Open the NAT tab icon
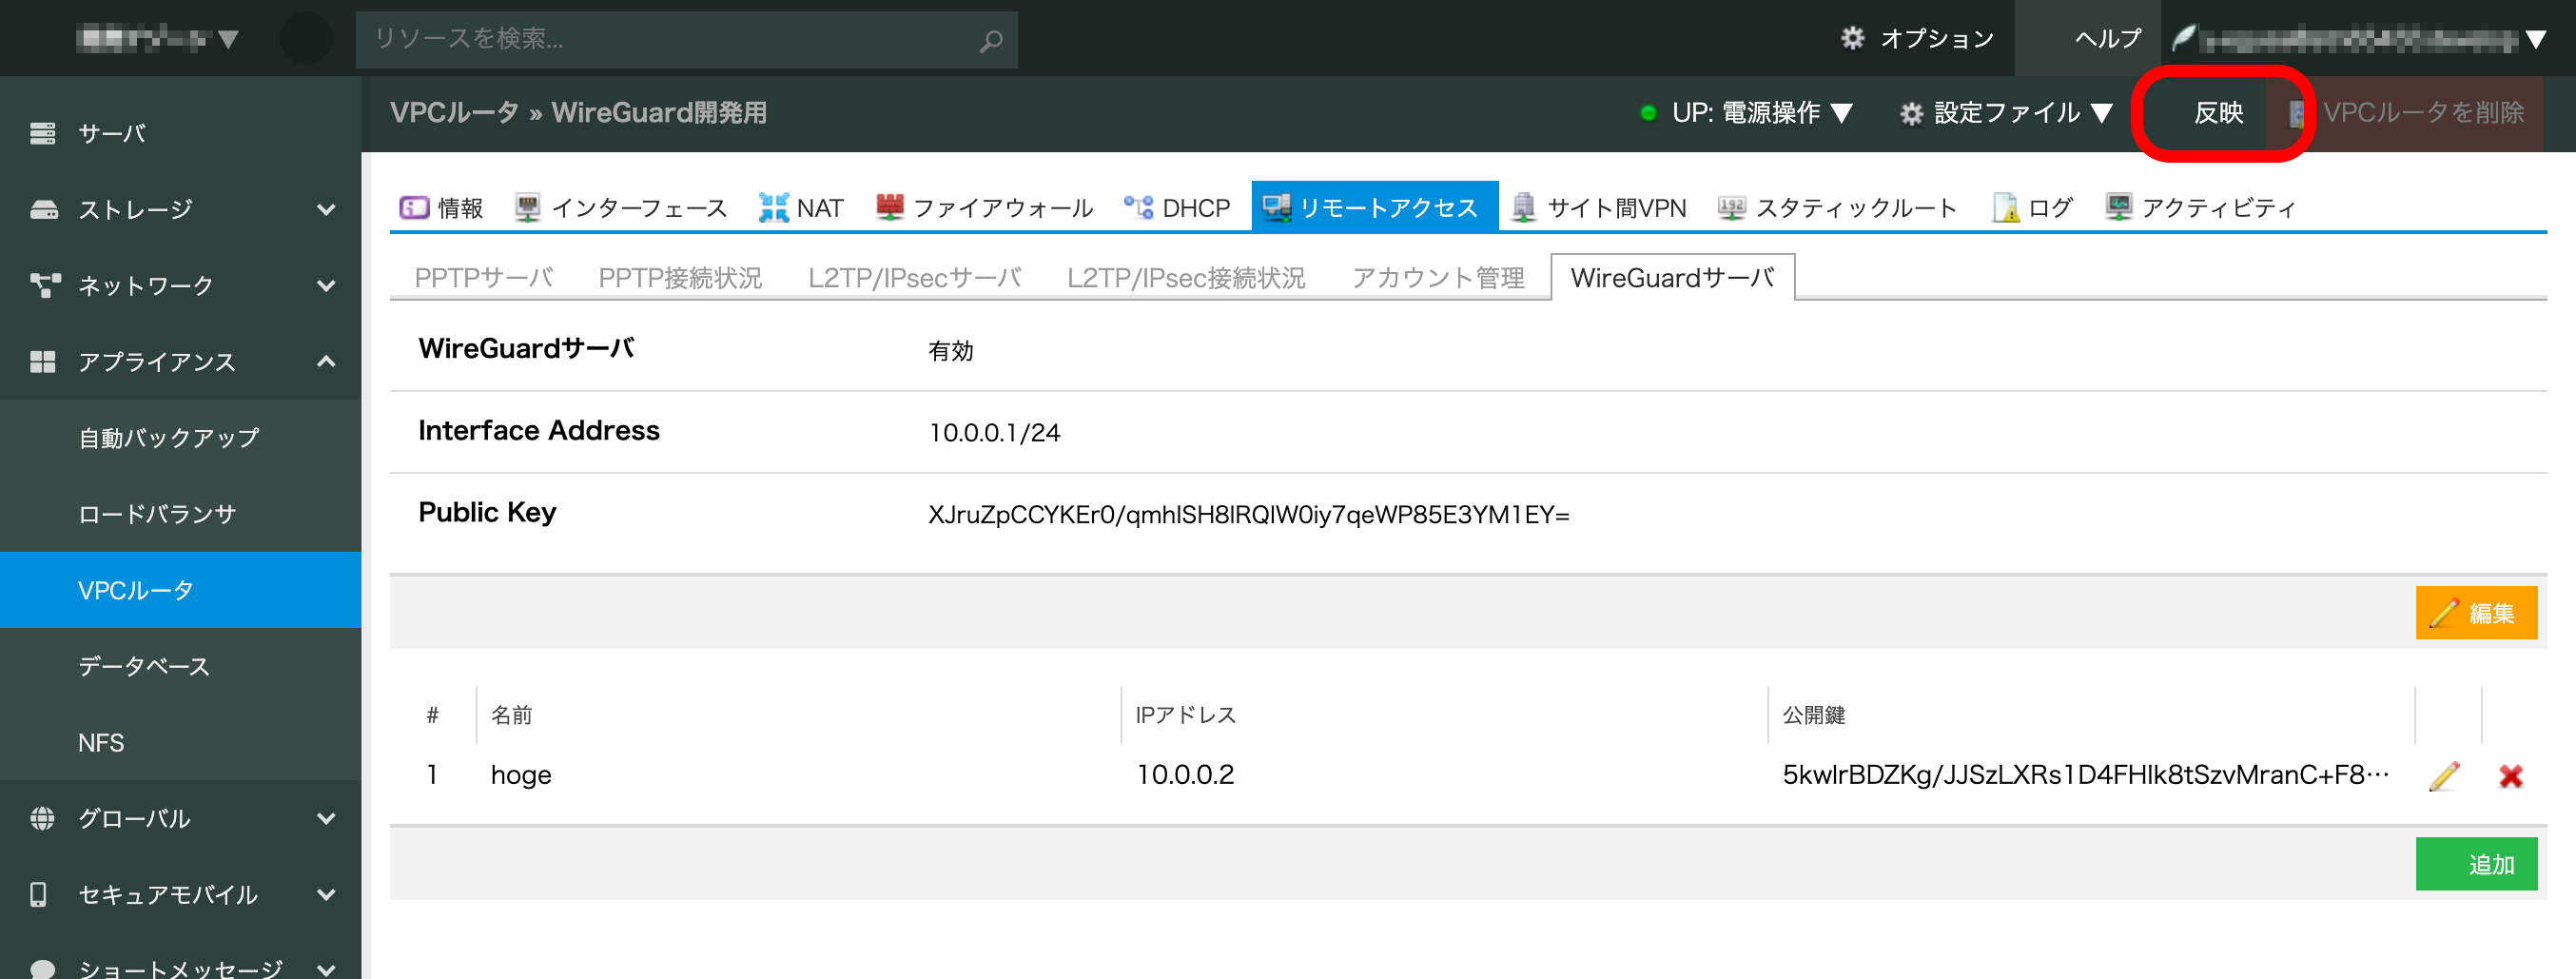 773,207
